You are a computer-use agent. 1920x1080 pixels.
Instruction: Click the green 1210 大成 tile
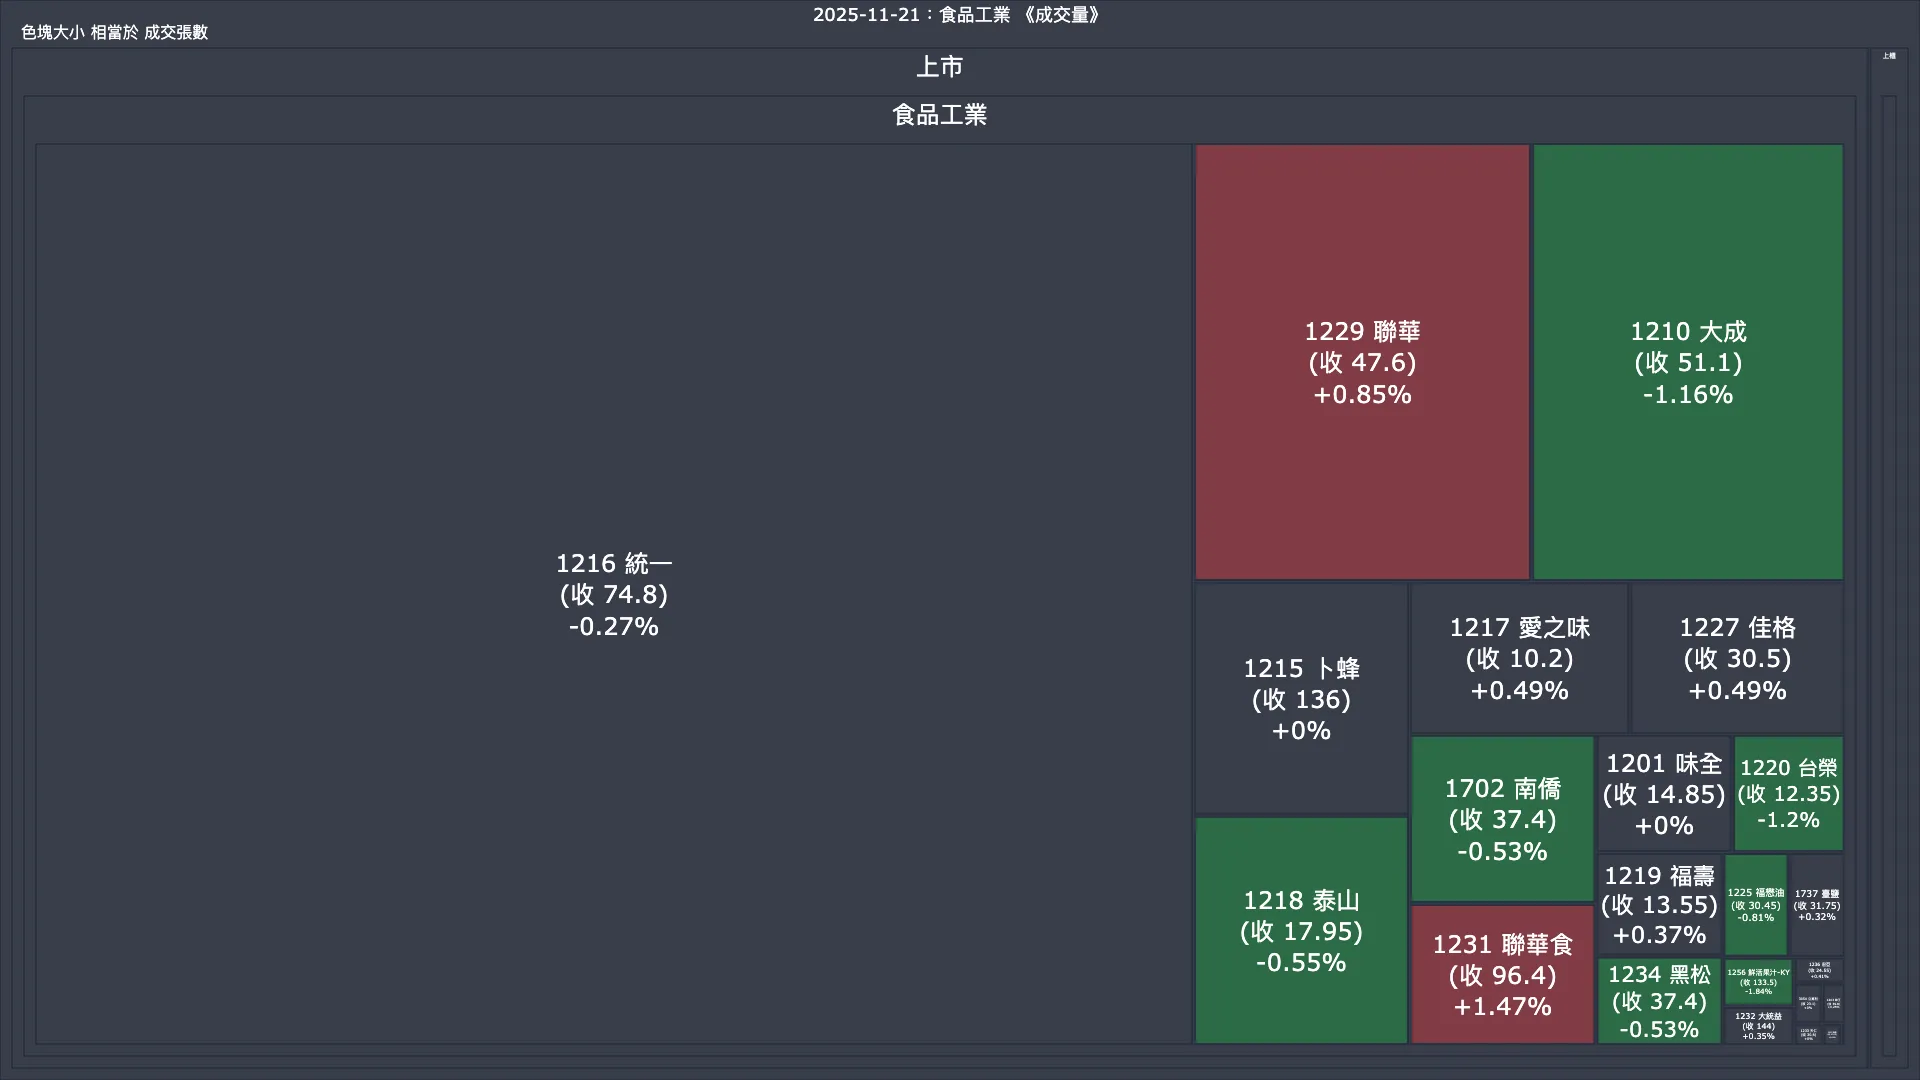(1687, 362)
